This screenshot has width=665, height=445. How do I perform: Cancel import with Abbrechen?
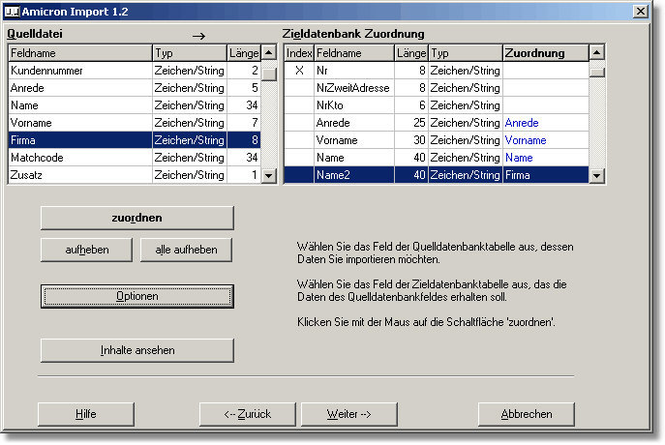pos(526,414)
